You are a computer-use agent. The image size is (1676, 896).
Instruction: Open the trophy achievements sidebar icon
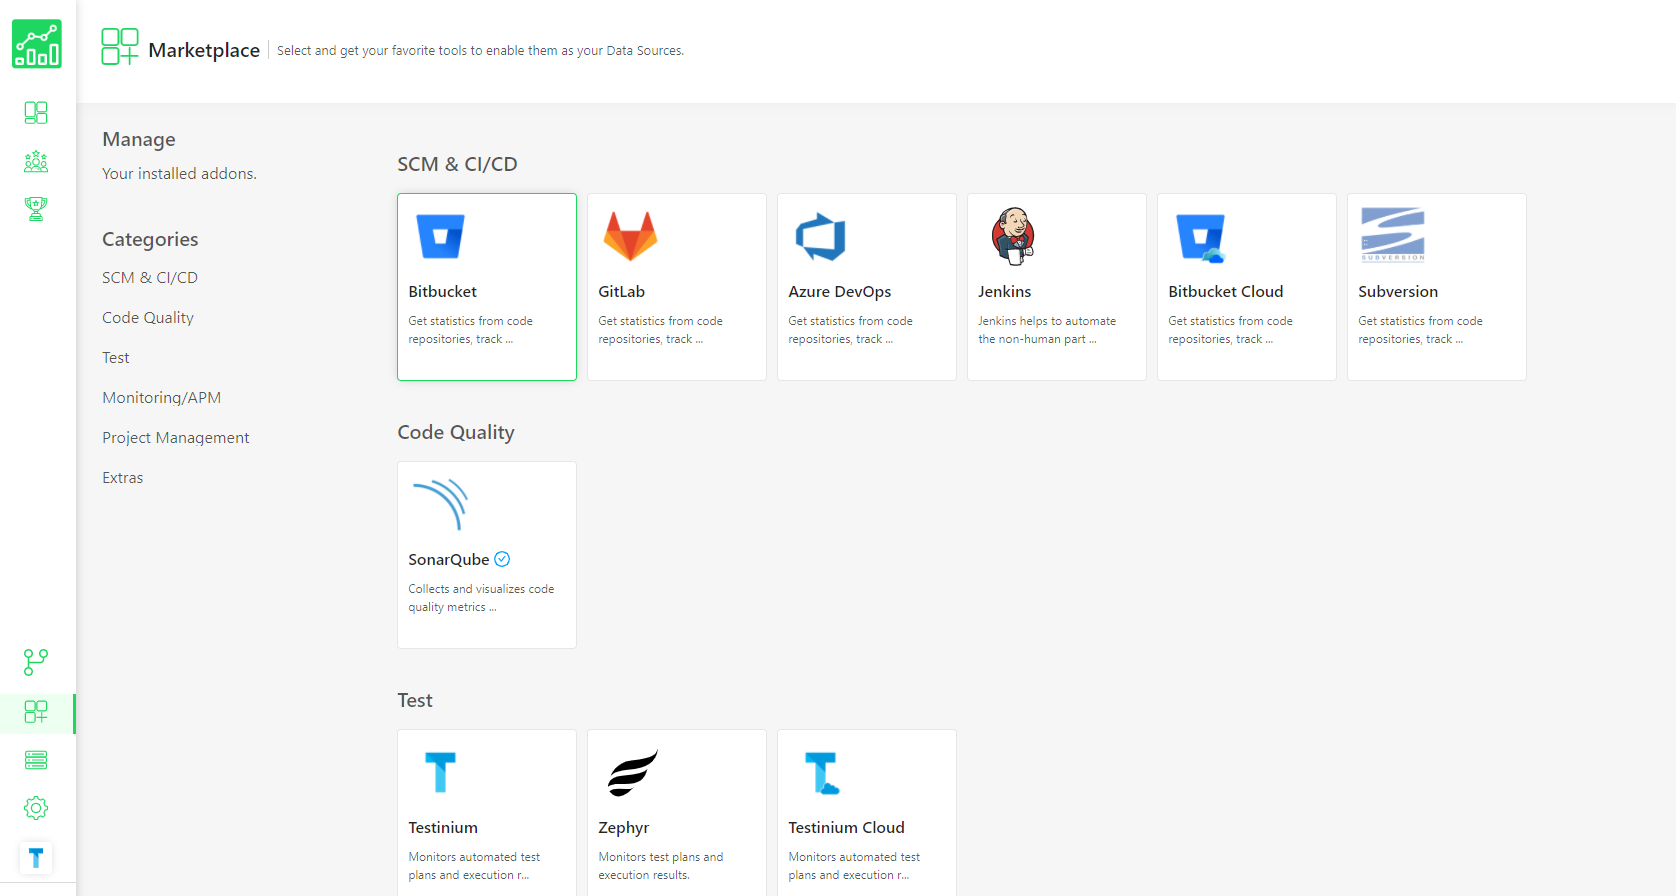[36, 209]
